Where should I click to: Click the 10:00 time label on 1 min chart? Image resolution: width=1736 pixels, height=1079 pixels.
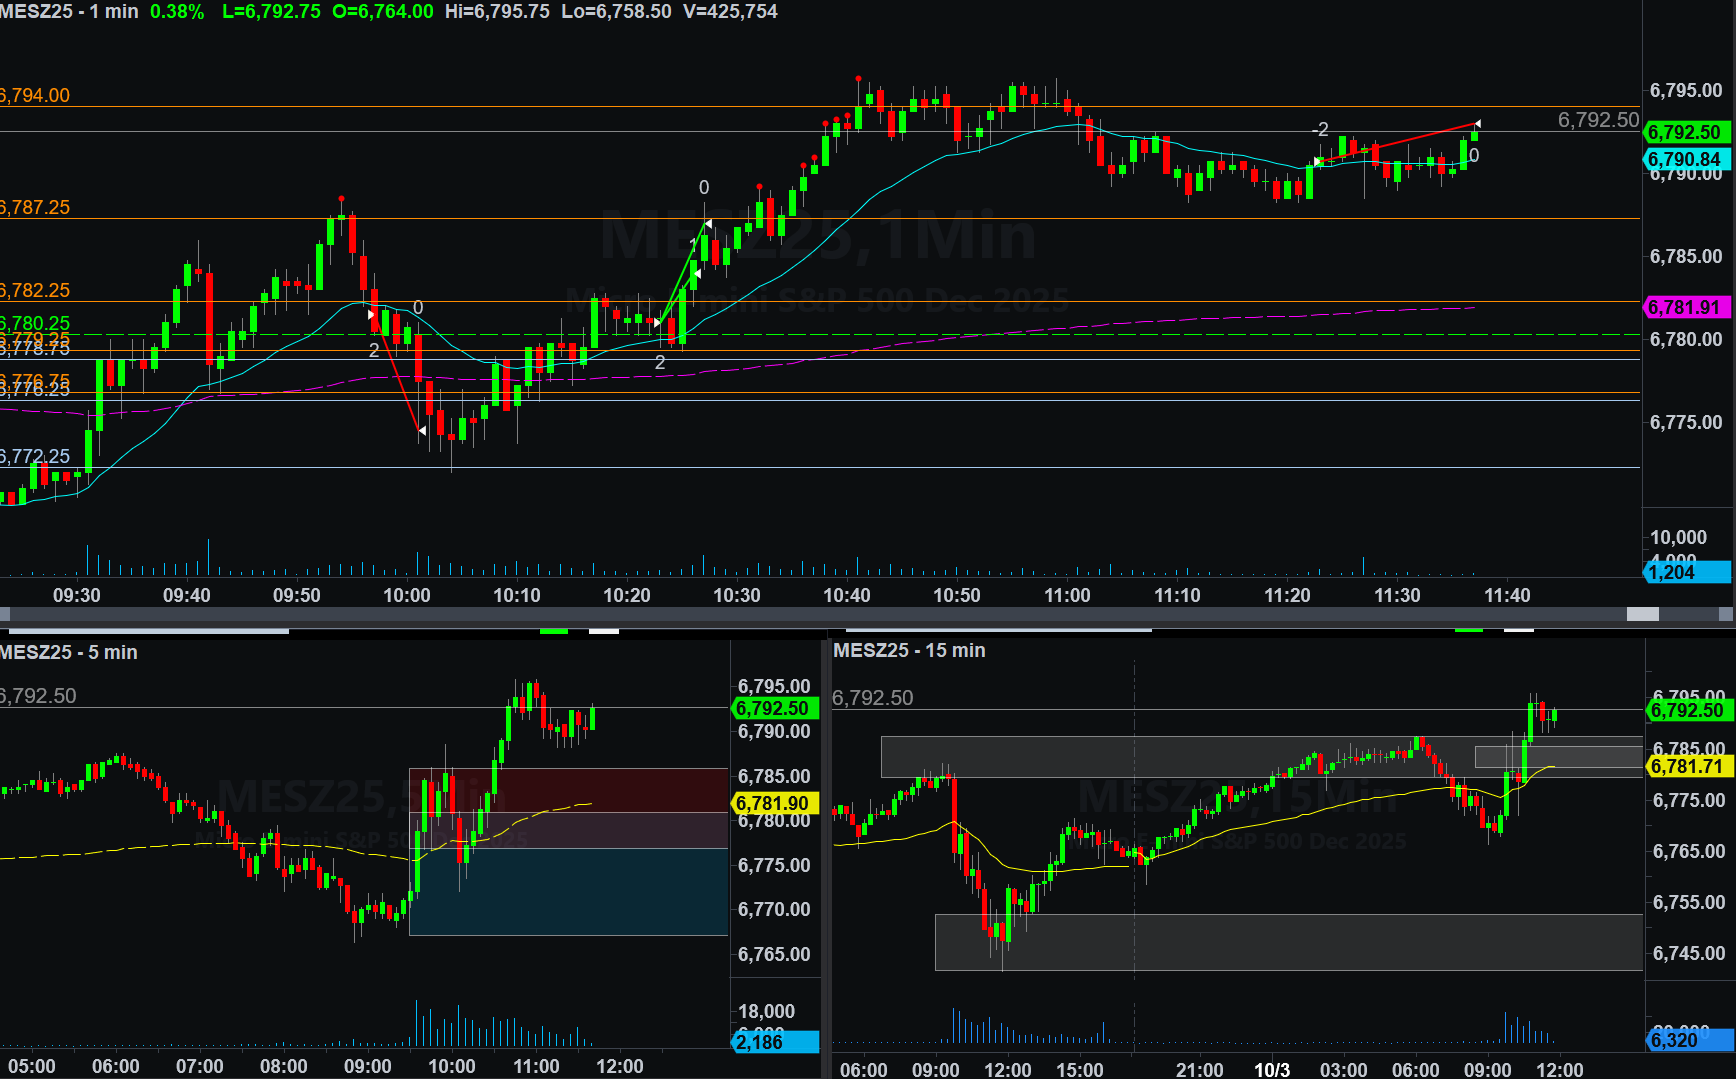coord(407,595)
